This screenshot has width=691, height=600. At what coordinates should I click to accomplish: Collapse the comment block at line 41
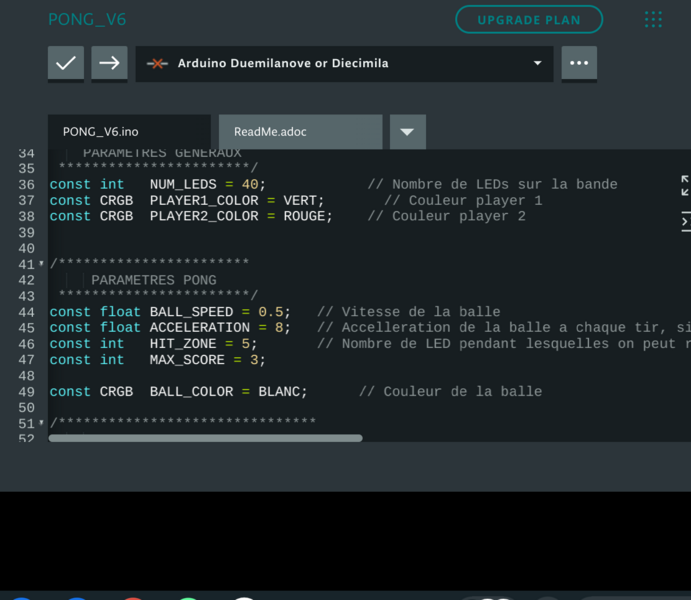[x=41, y=264]
